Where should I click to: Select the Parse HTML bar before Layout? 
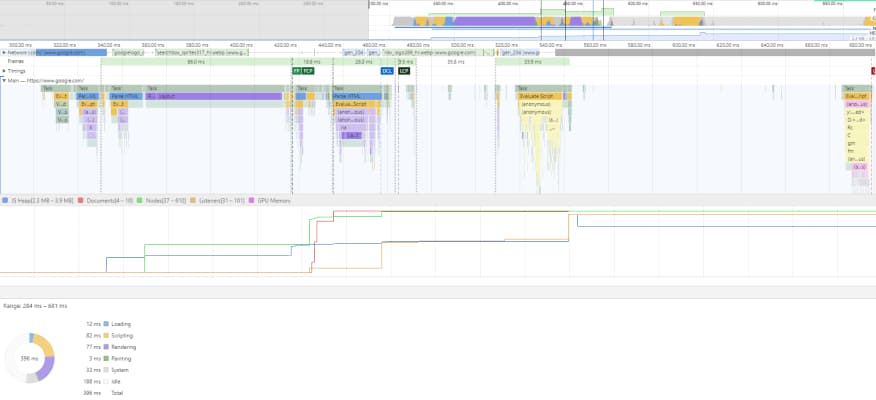126,96
